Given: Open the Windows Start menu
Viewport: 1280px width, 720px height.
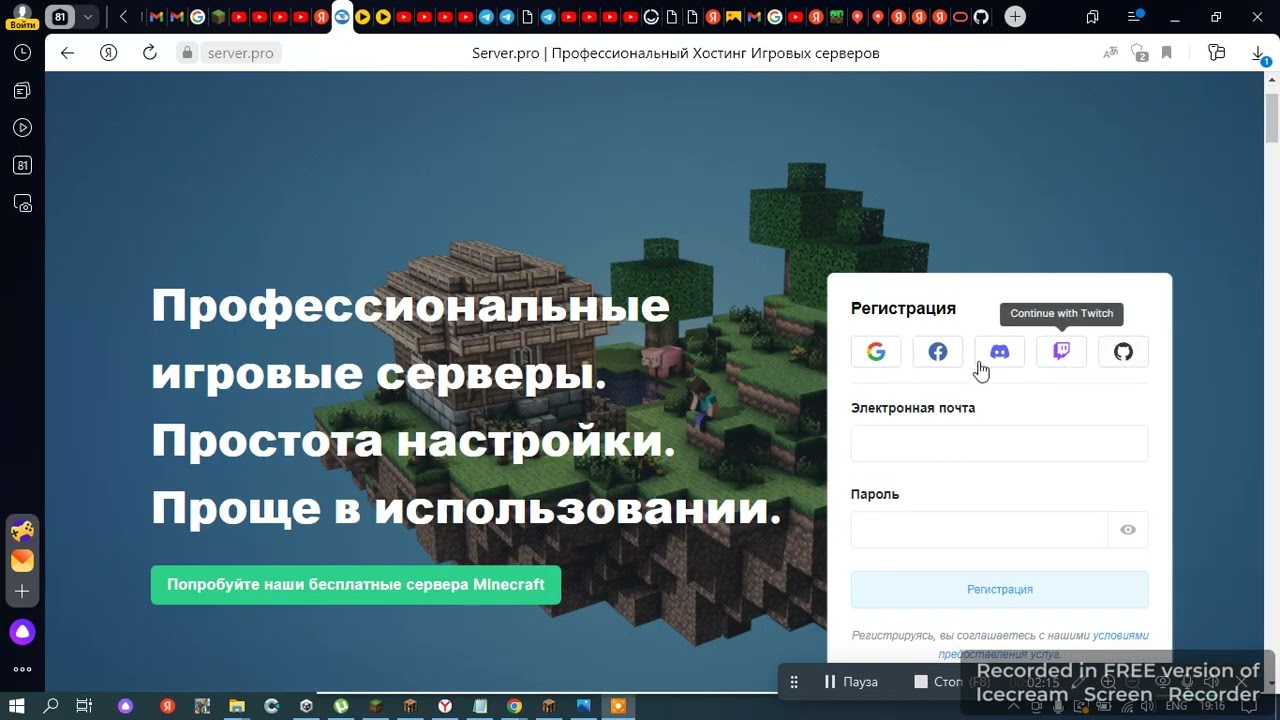Looking at the screenshot, I should click(16, 706).
